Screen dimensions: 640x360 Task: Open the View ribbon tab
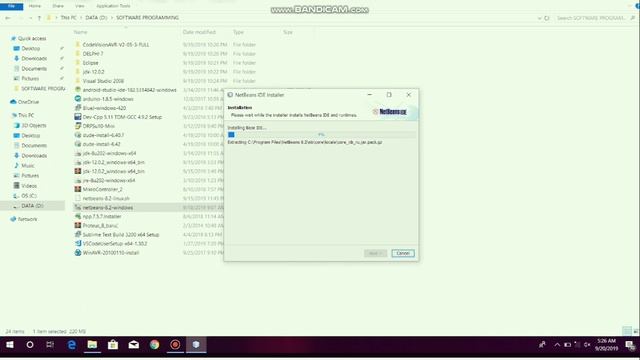click(80, 6)
